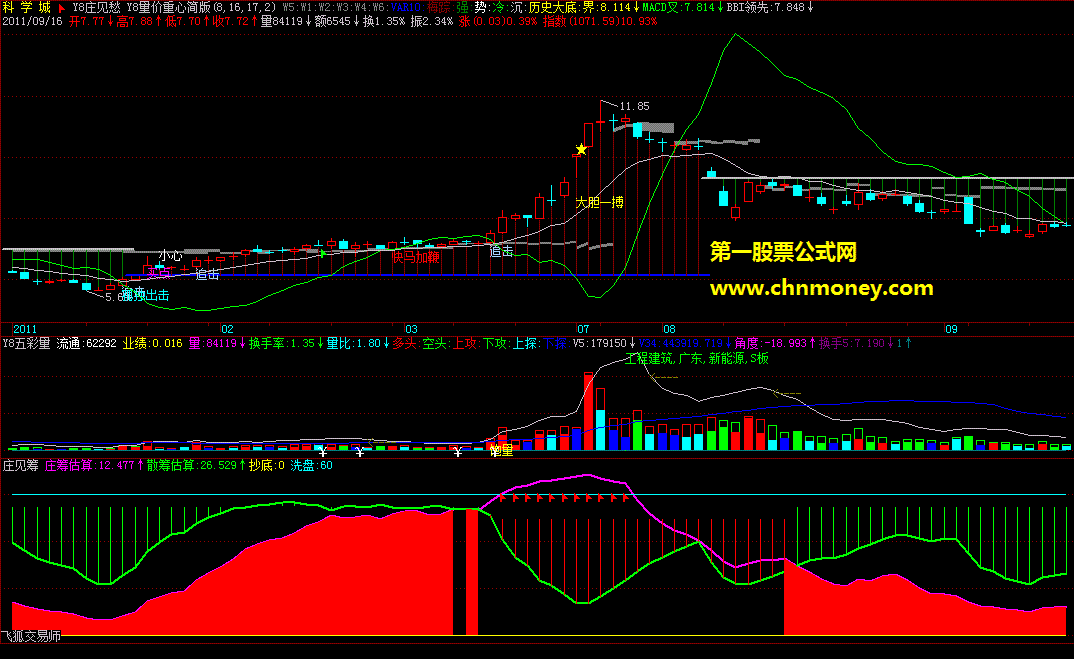Click the yellow star marker on the candlestick chart
Viewport: 1074px width, 659px height.
582,149
